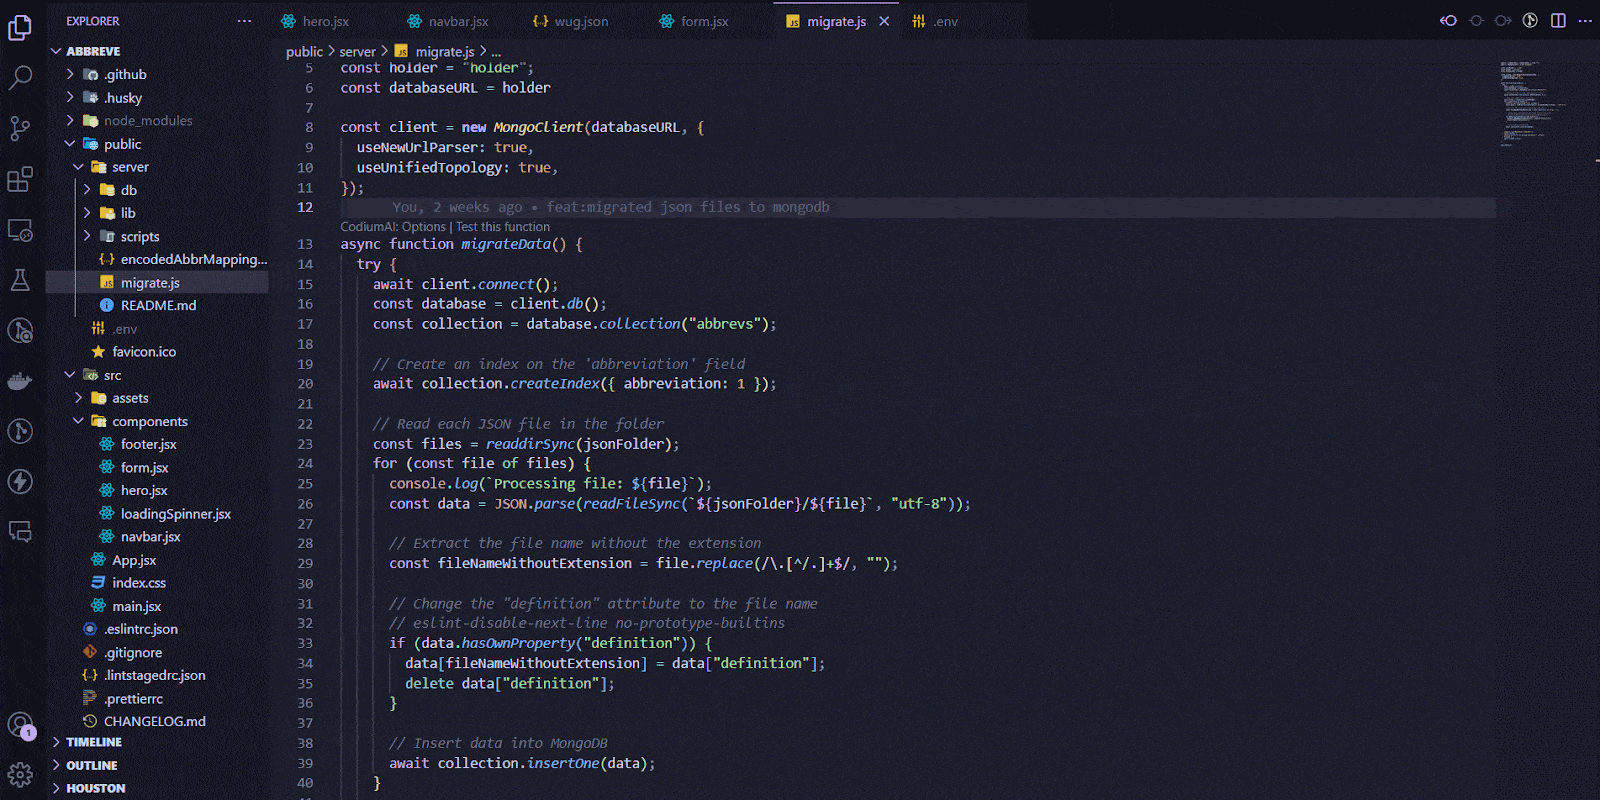Expand the node_modules folder
This screenshot has width=1600, height=800.
pos(148,121)
